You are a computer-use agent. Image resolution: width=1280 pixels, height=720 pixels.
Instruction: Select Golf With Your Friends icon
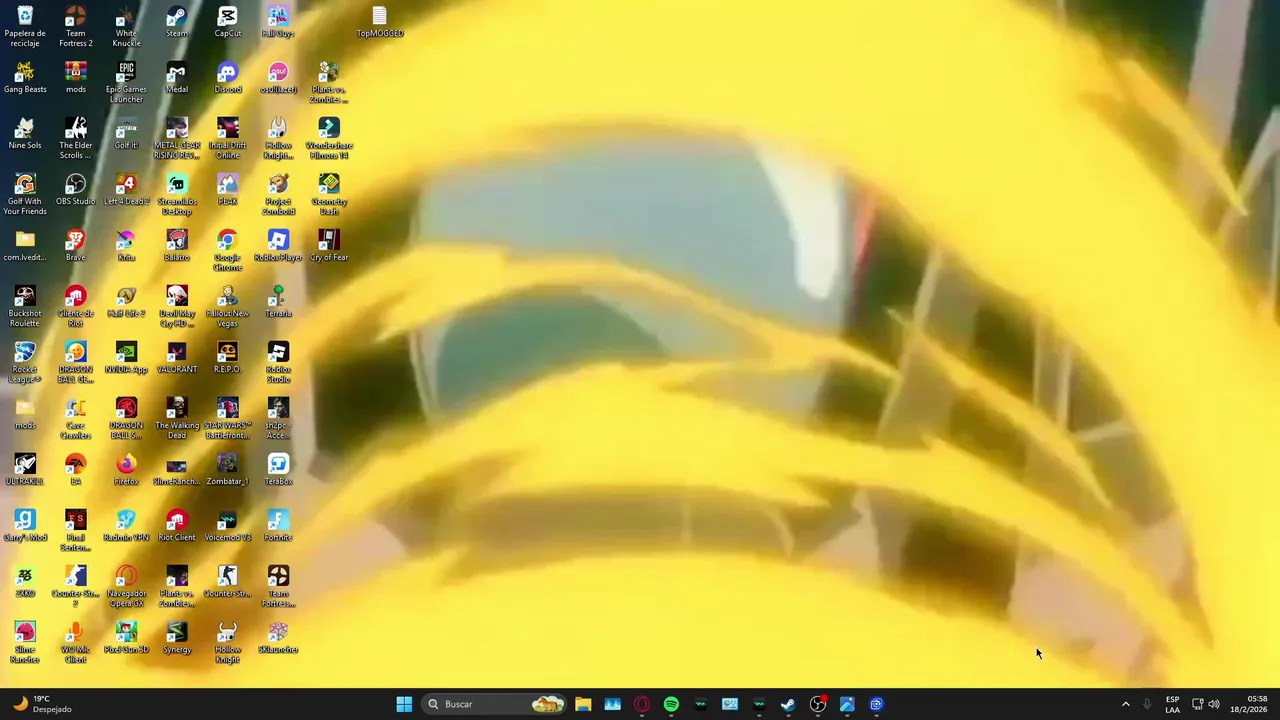tap(25, 194)
